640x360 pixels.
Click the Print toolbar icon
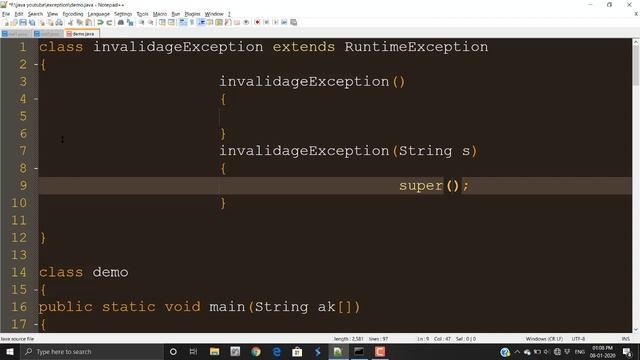tap(59, 22)
